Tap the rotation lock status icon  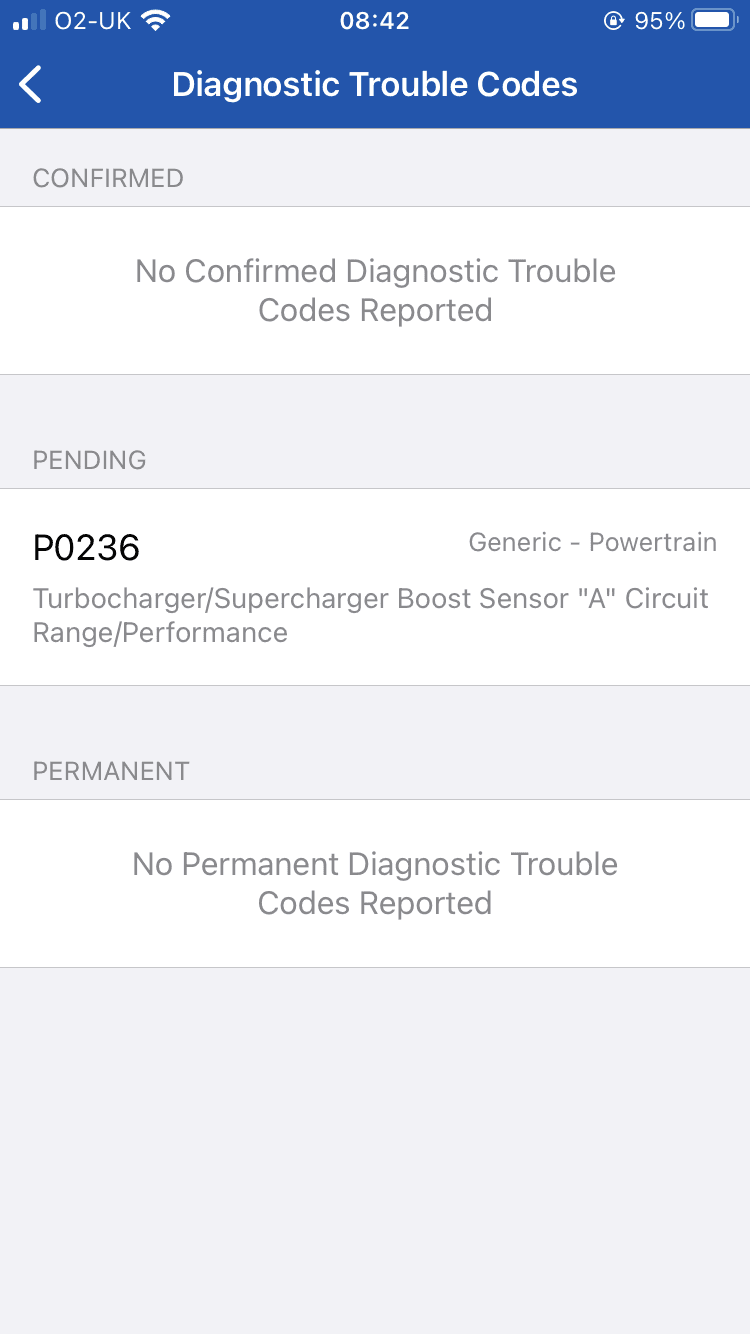(613, 21)
